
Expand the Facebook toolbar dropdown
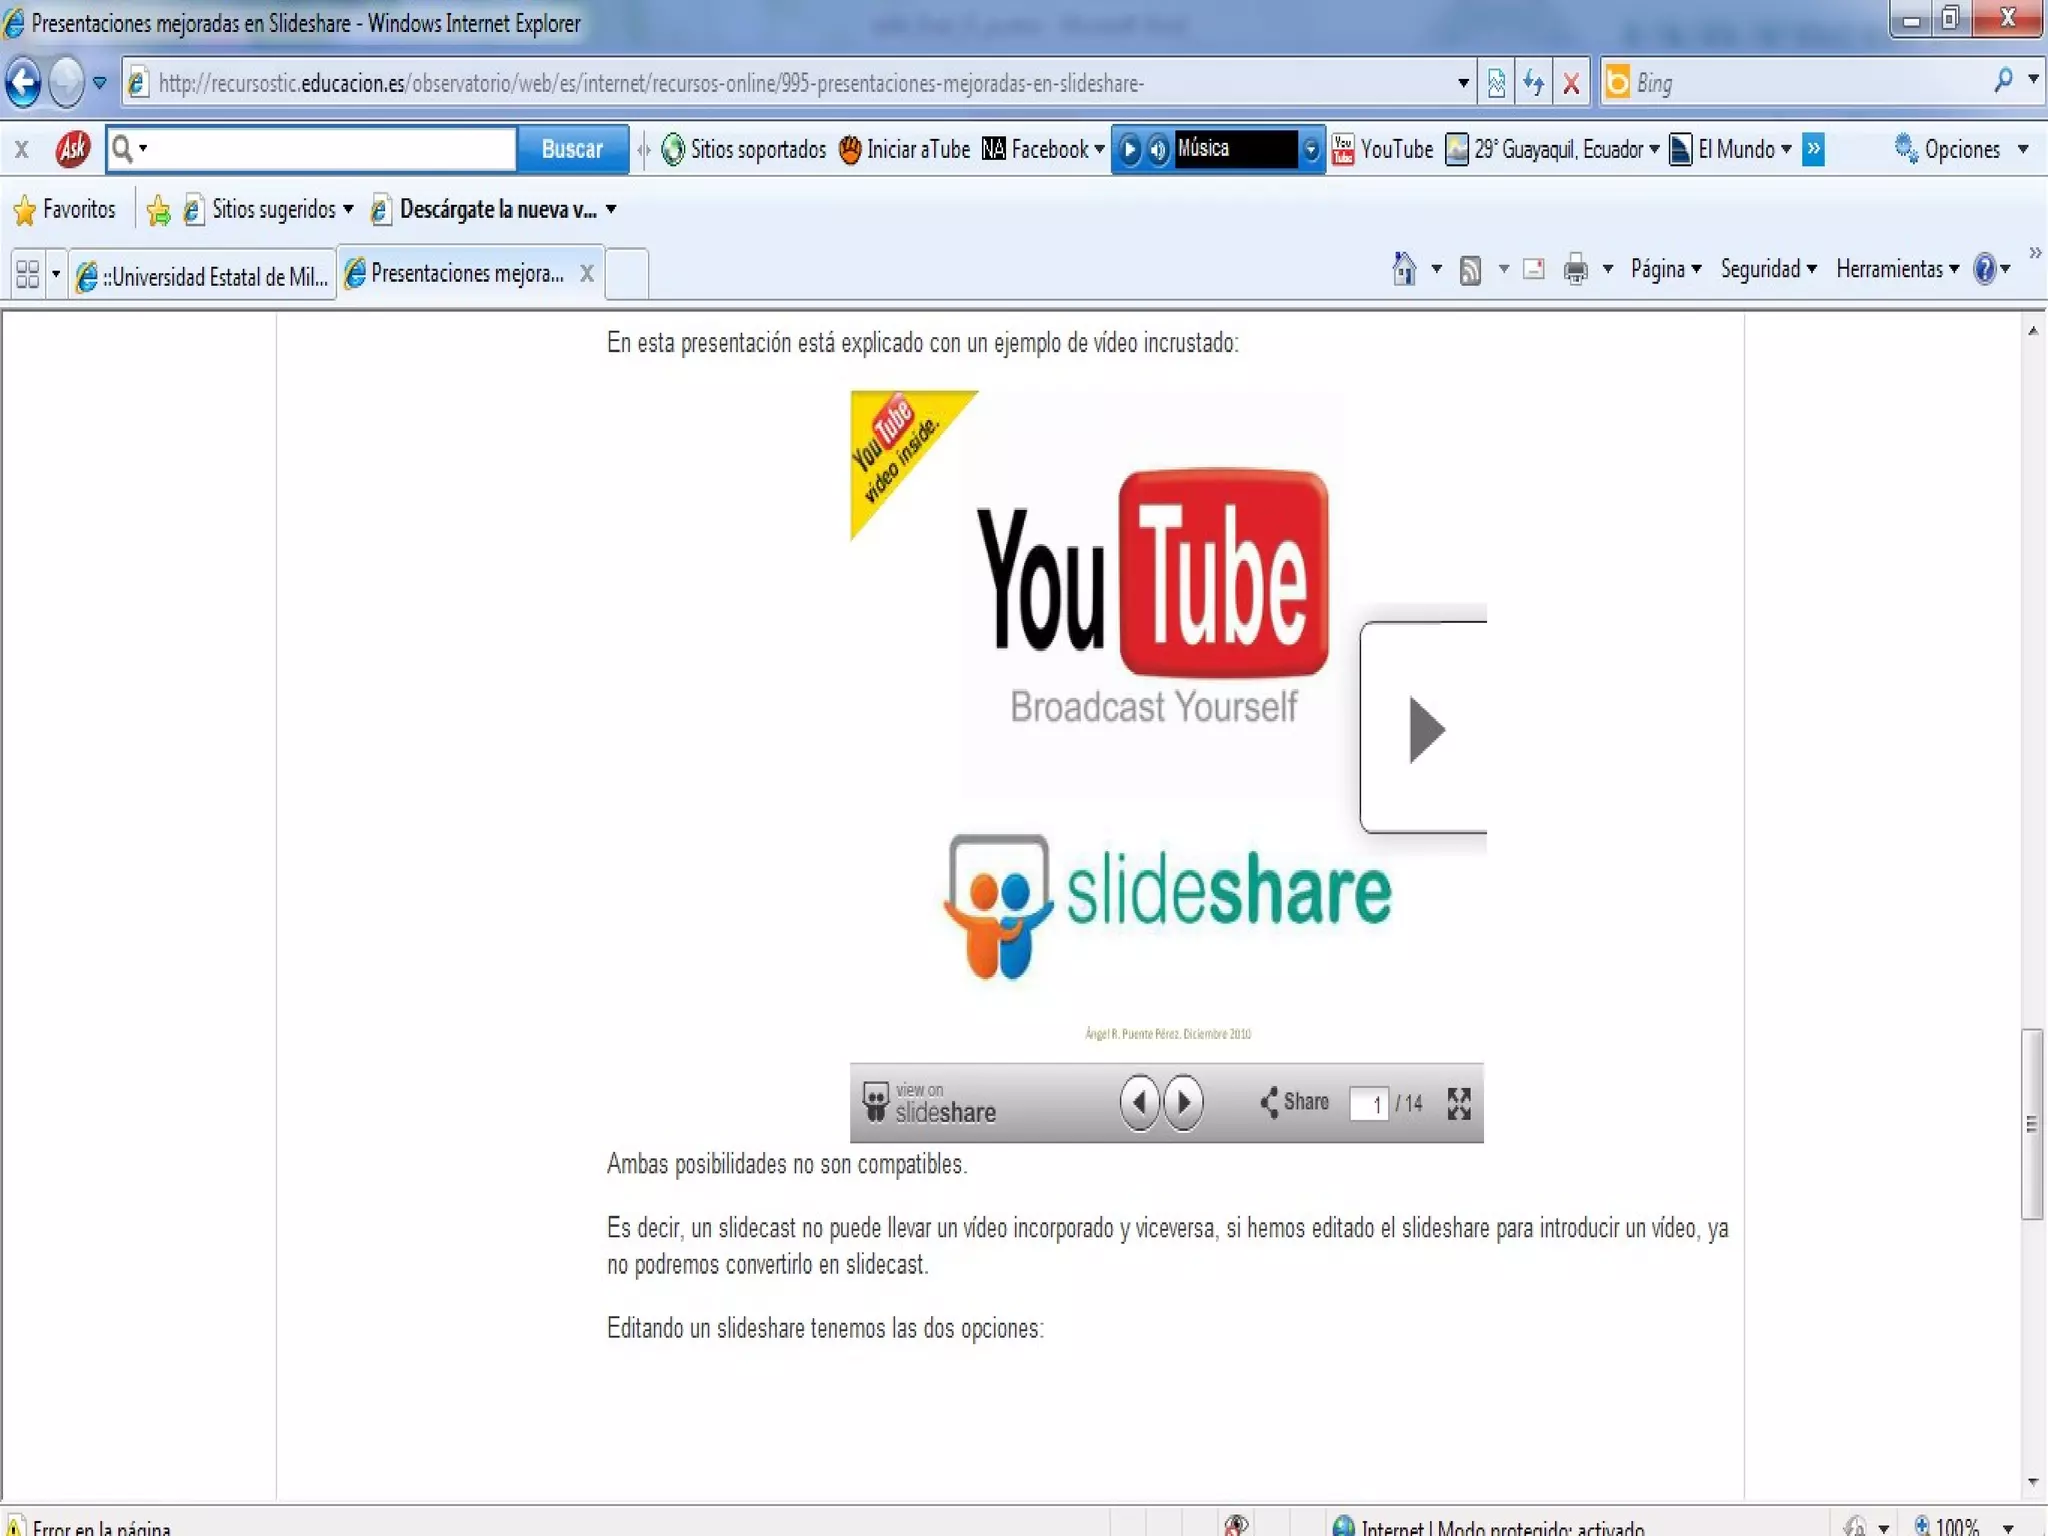click(1099, 150)
